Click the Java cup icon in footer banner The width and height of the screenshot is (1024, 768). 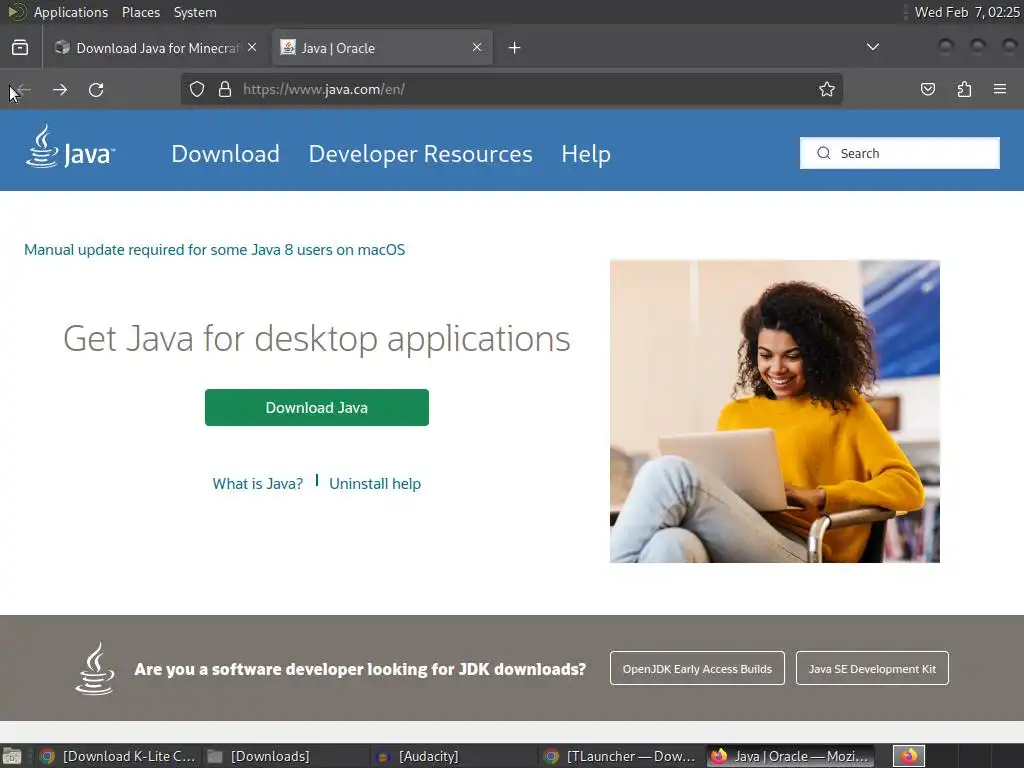(x=95, y=668)
